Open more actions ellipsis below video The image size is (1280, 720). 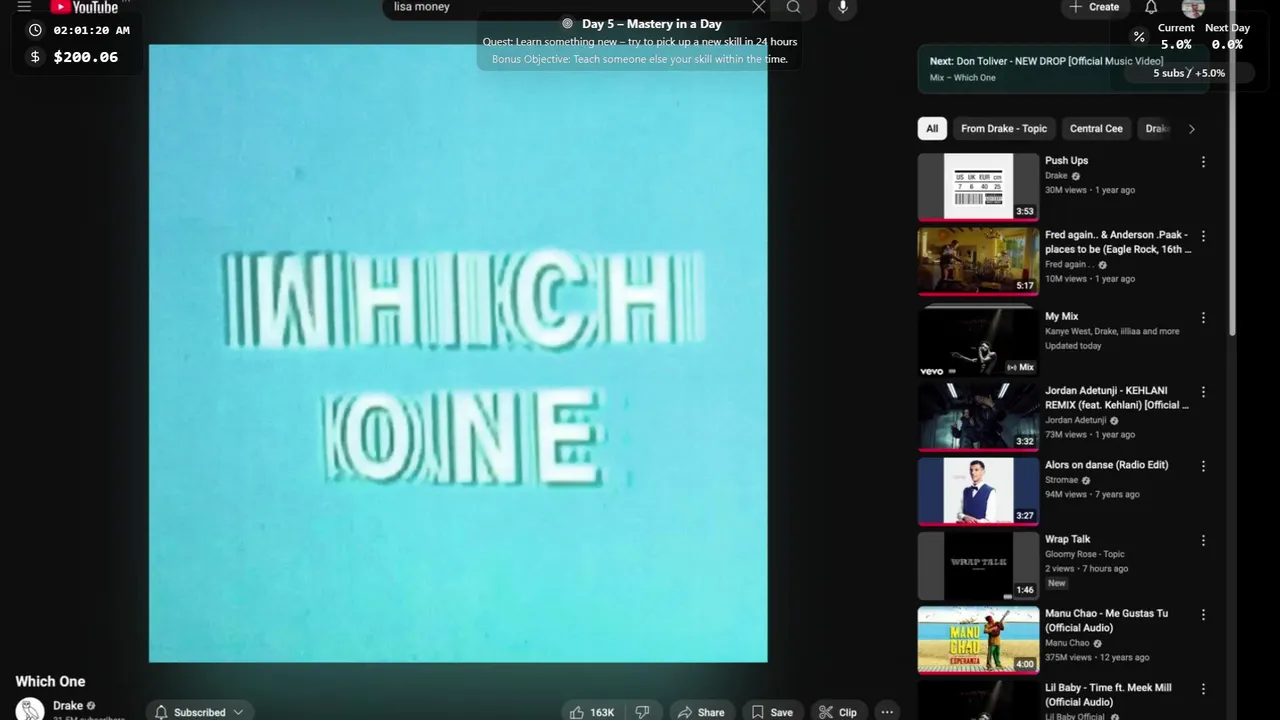887,712
